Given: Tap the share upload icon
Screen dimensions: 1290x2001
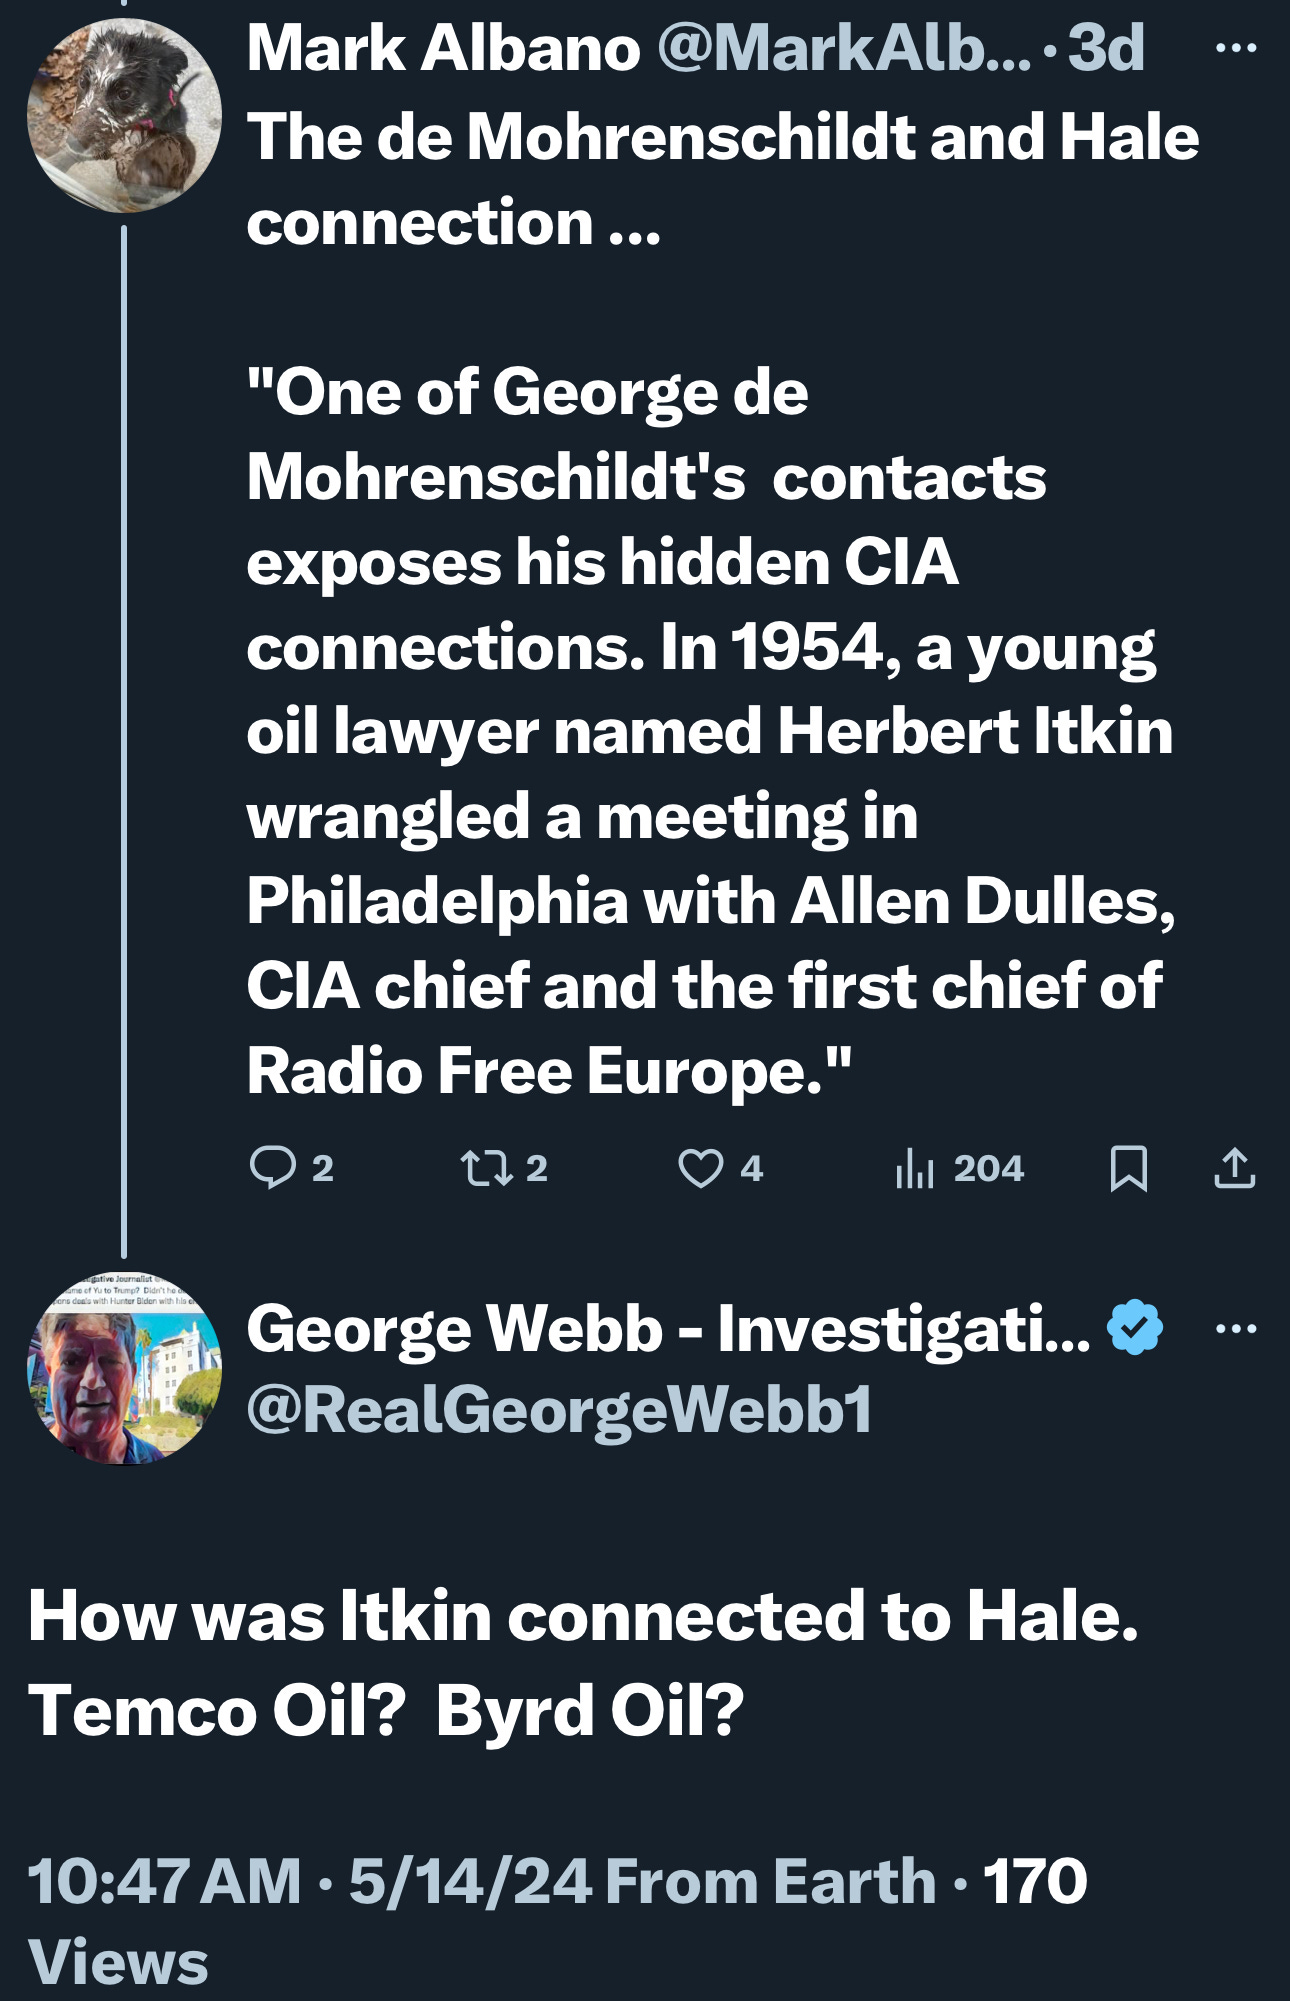Looking at the screenshot, I should 1234,1168.
